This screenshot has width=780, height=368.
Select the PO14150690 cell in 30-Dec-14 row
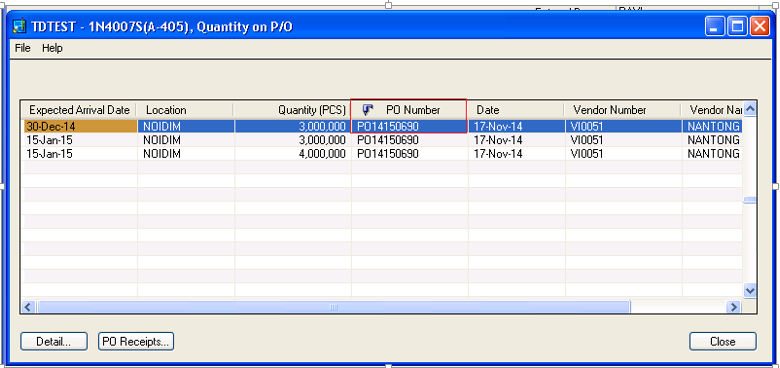point(409,126)
